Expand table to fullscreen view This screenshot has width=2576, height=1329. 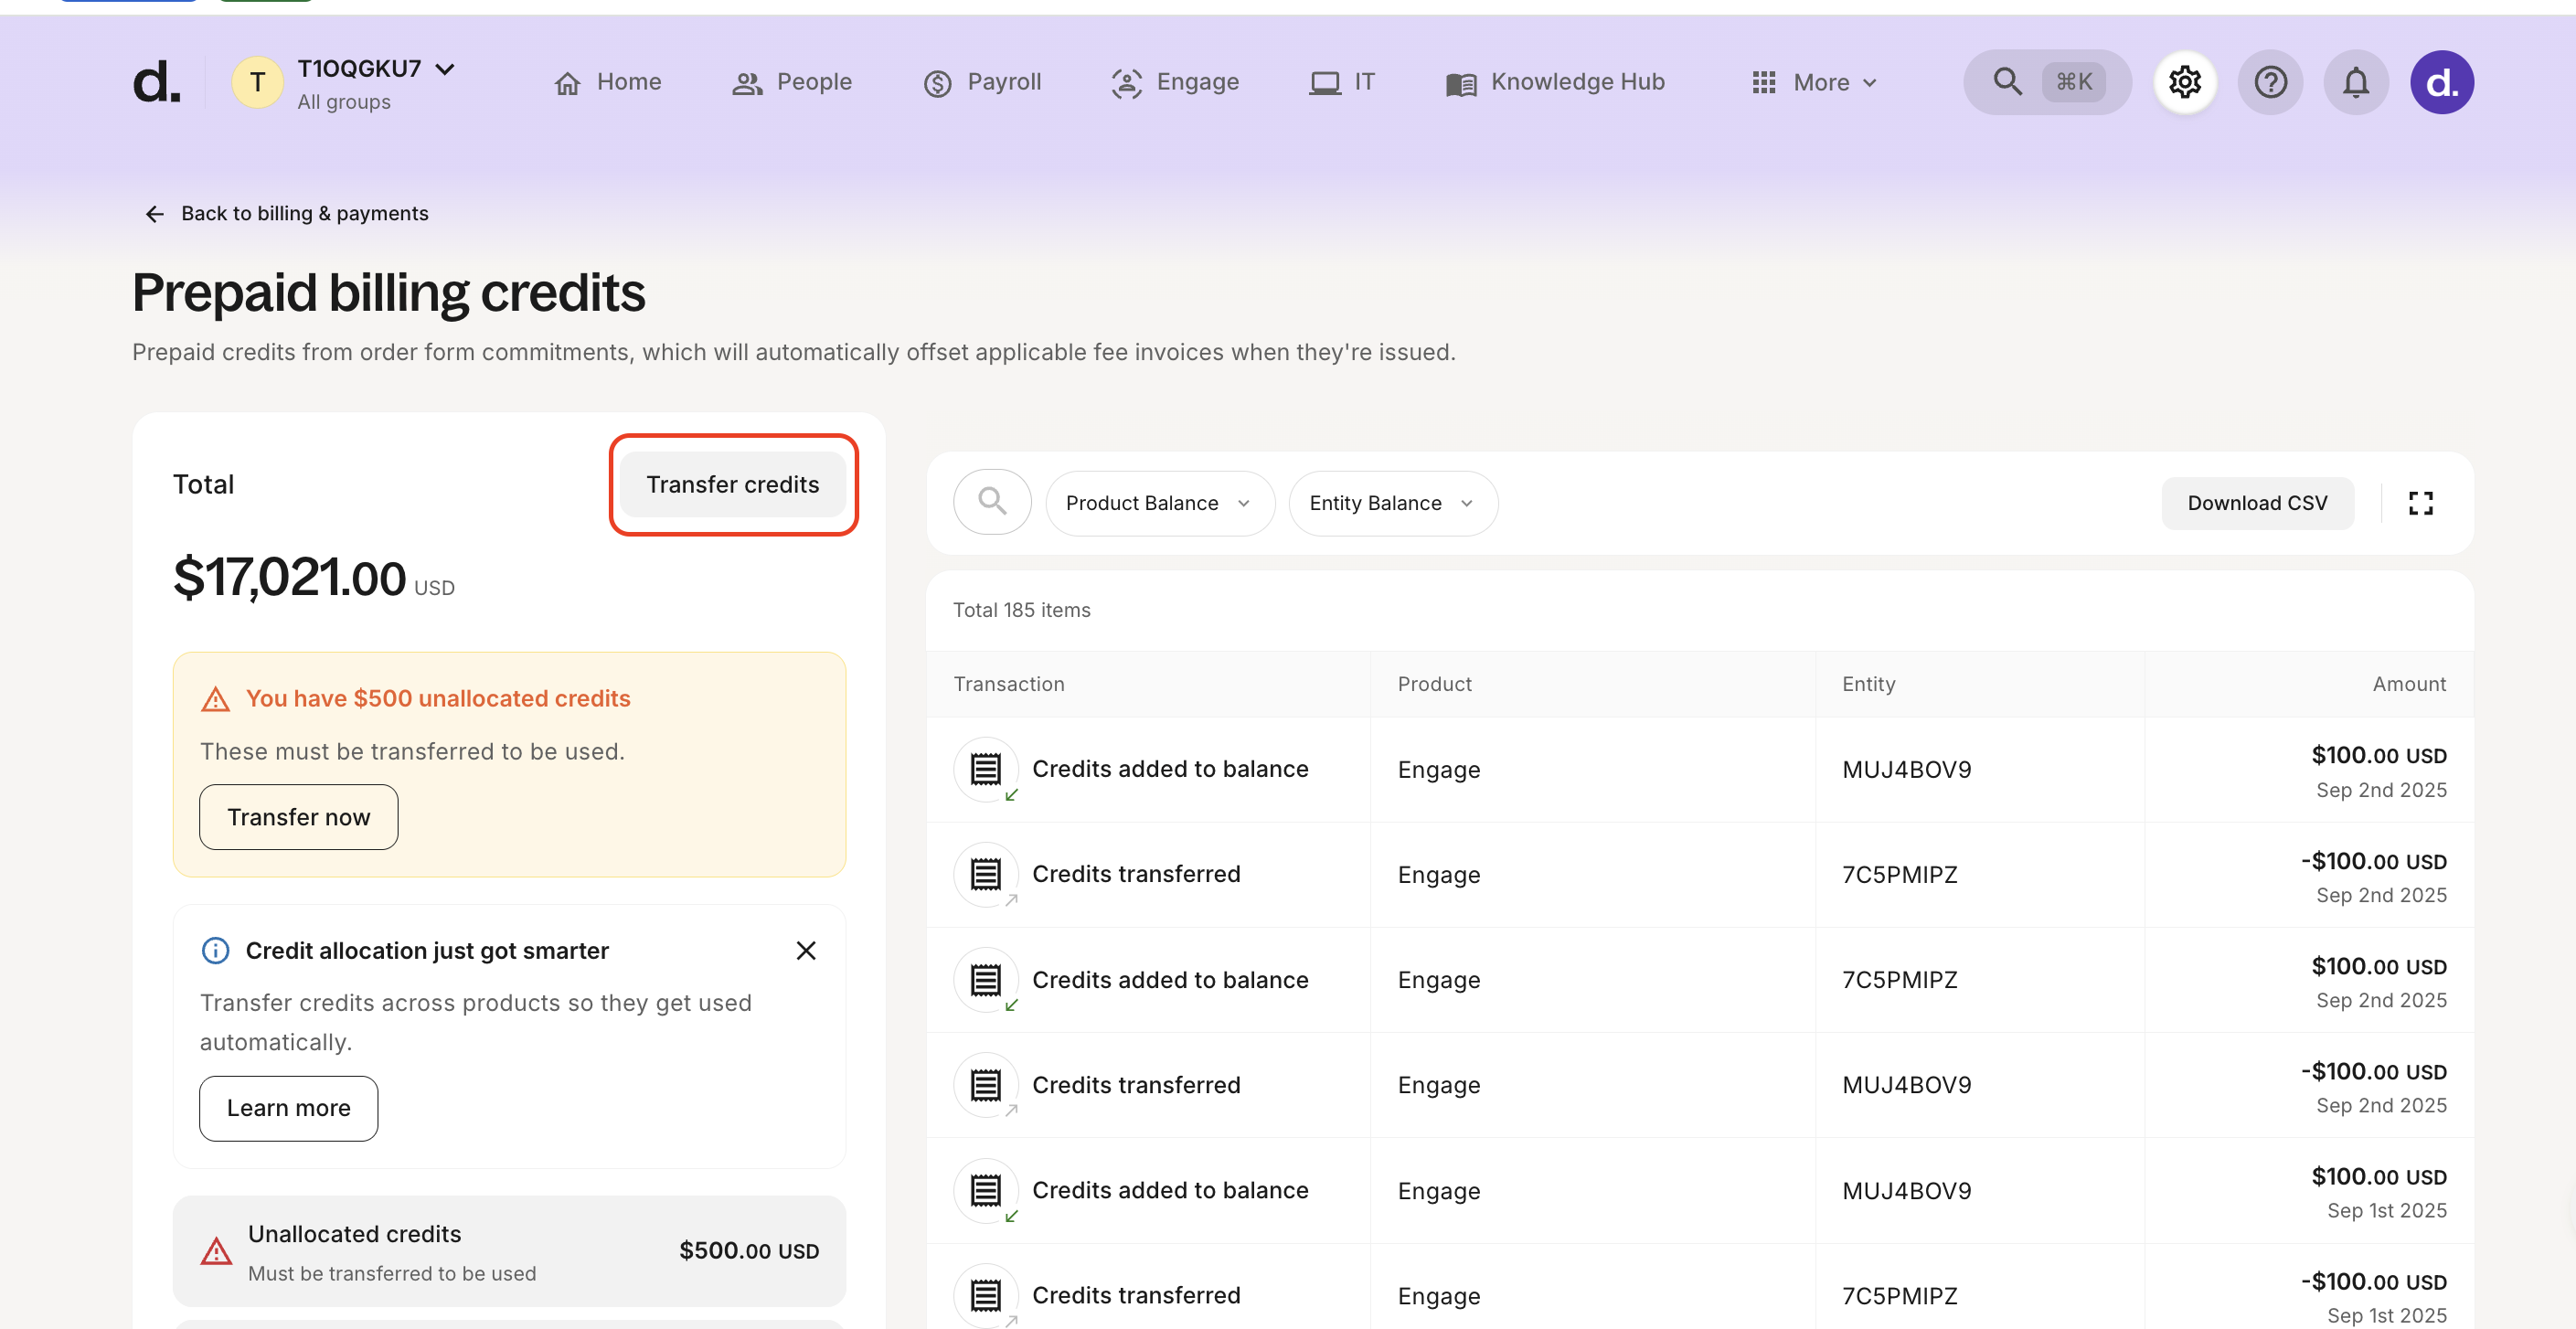click(x=2420, y=503)
